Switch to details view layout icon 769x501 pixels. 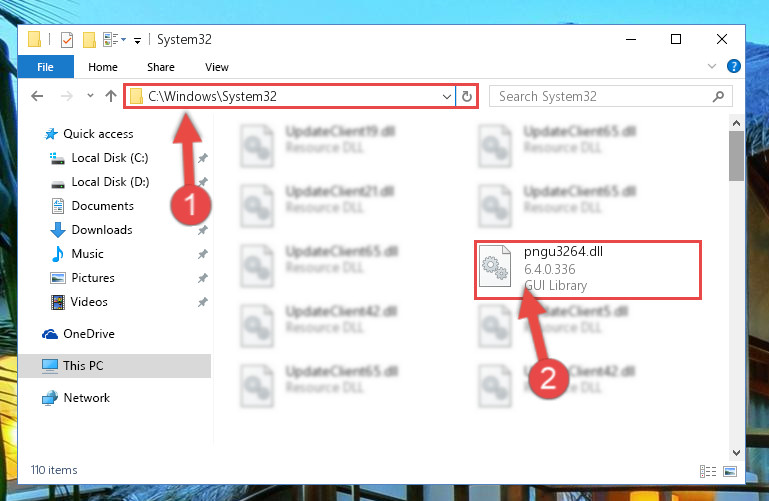pyautogui.click(x=708, y=471)
